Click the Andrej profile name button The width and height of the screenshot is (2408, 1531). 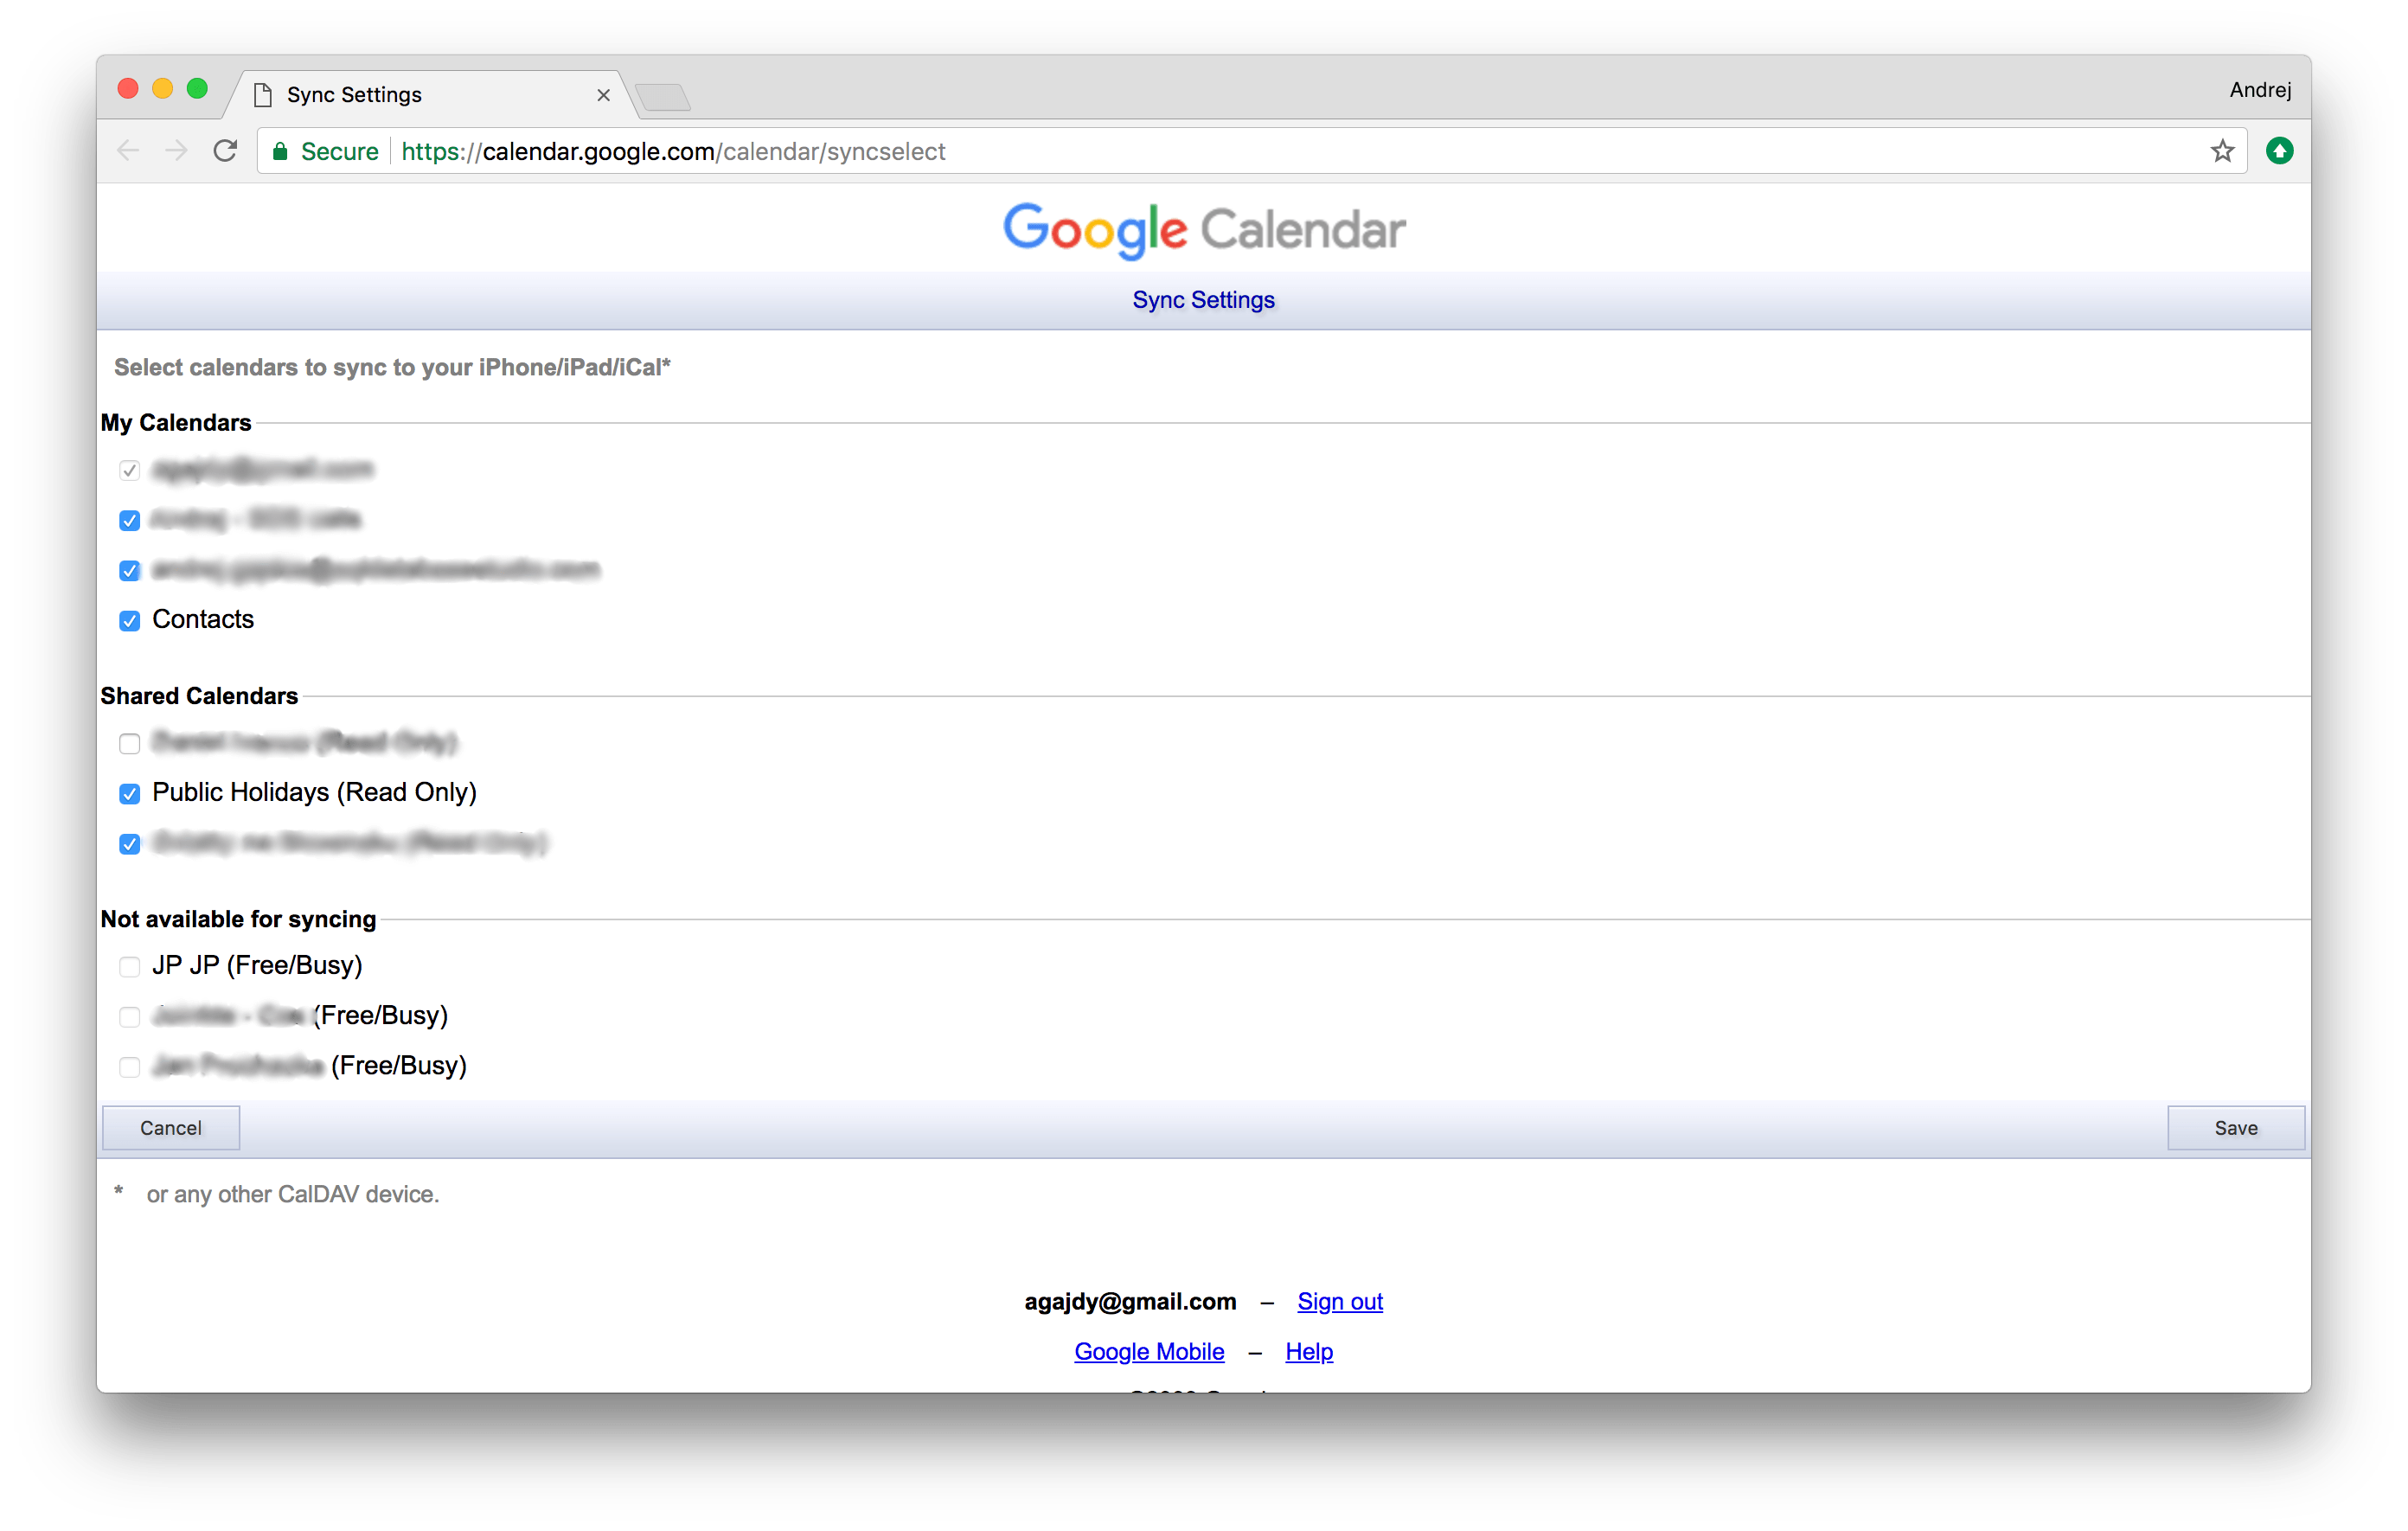point(2259,90)
